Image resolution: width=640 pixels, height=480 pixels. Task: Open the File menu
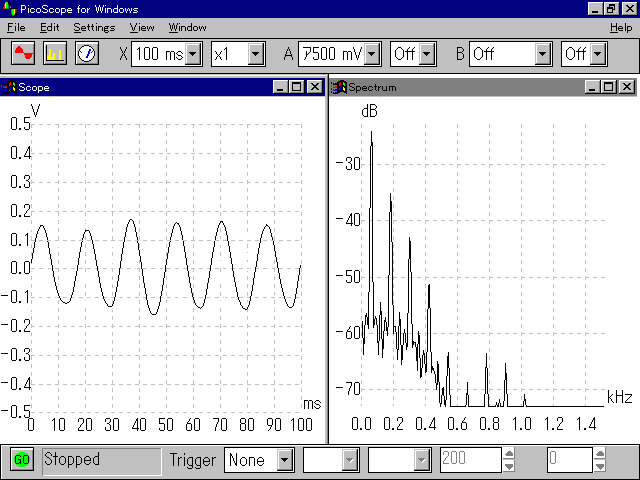(16, 27)
